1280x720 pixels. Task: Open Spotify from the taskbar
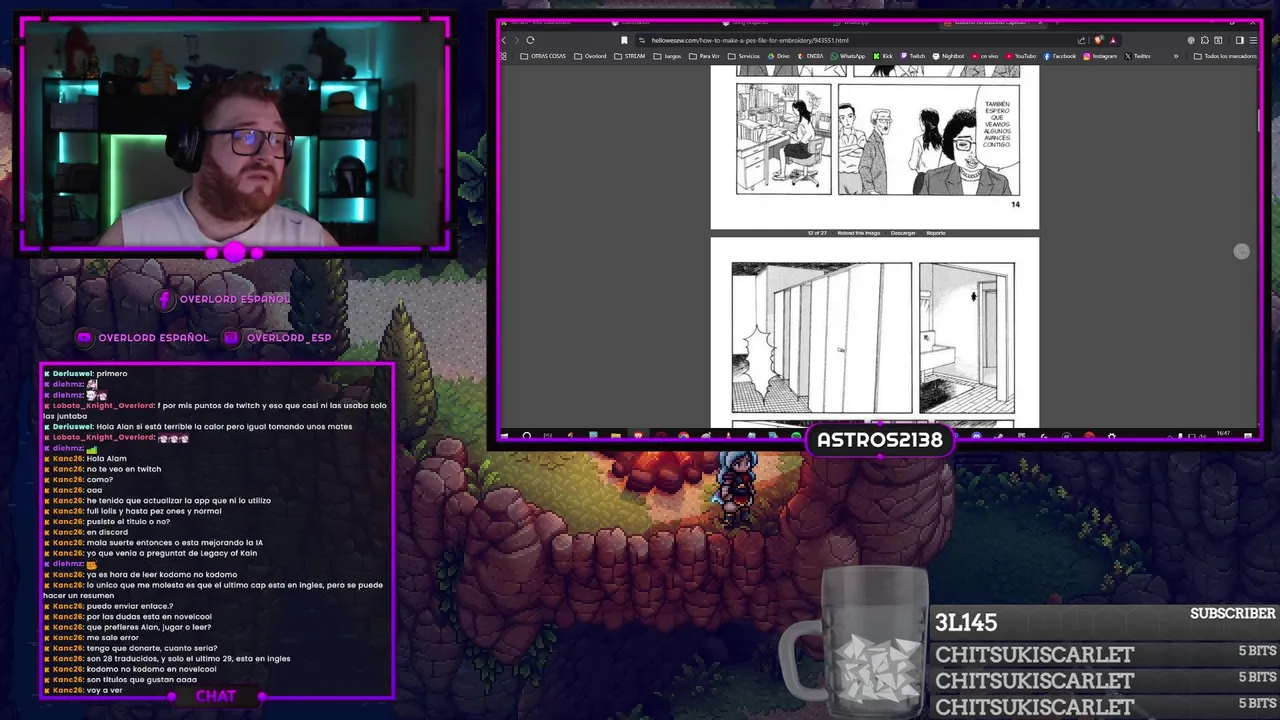(795, 436)
